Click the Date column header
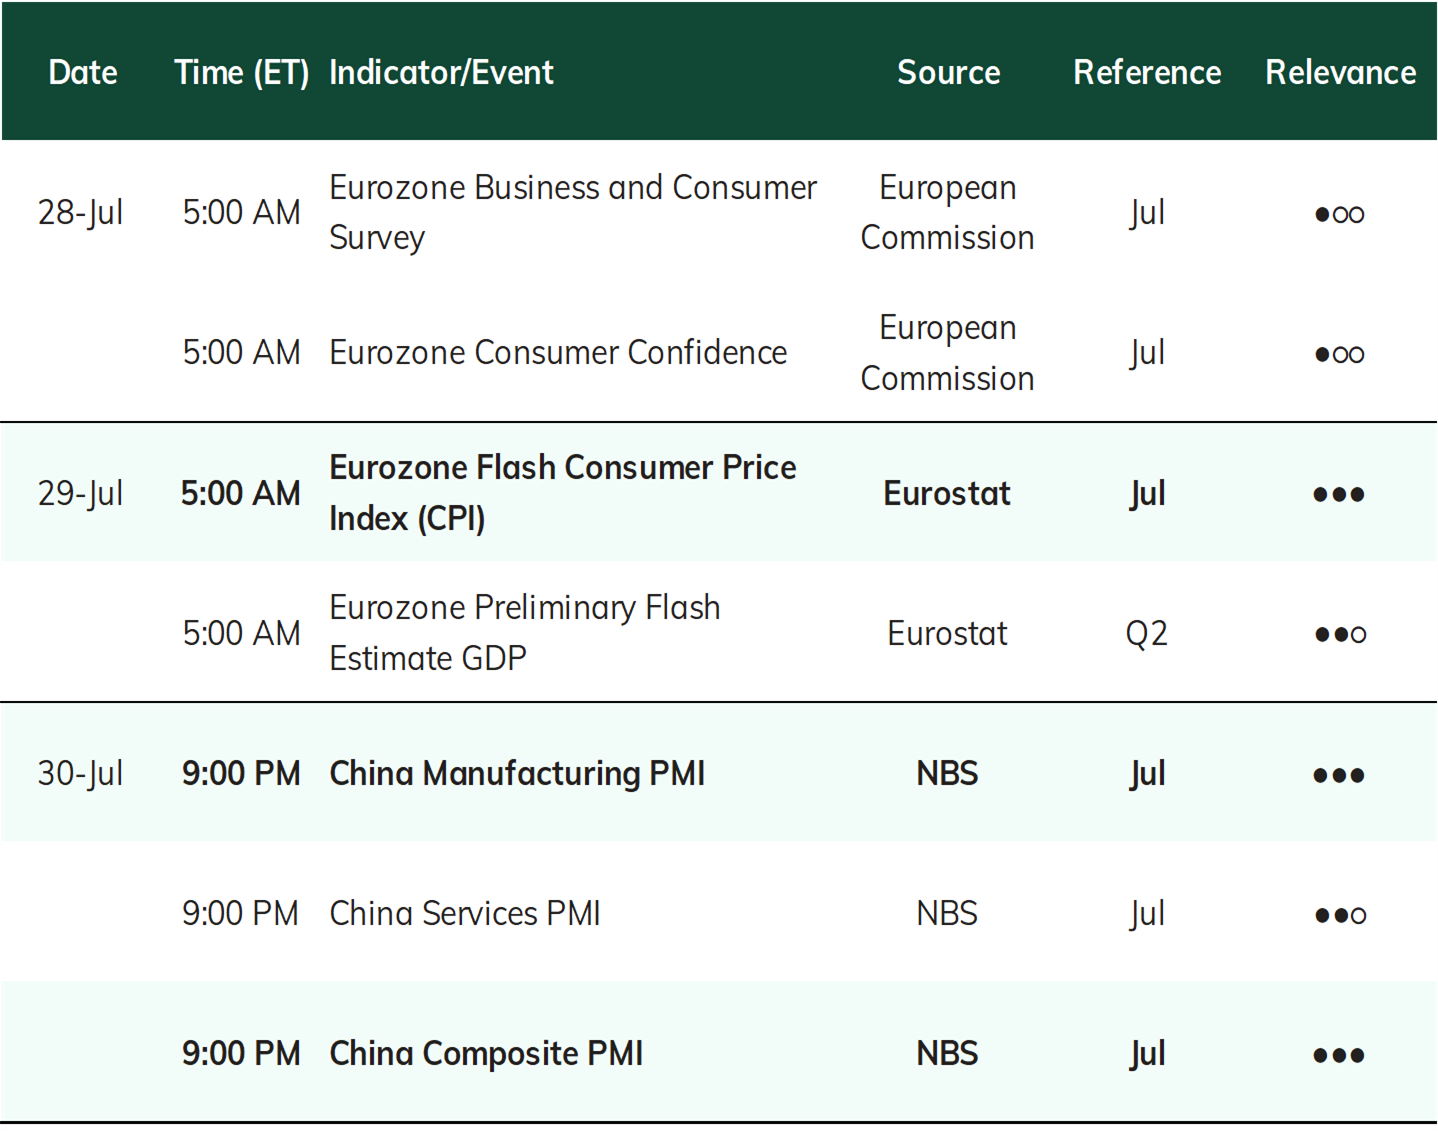The width and height of the screenshot is (1438, 1131). click(x=83, y=72)
